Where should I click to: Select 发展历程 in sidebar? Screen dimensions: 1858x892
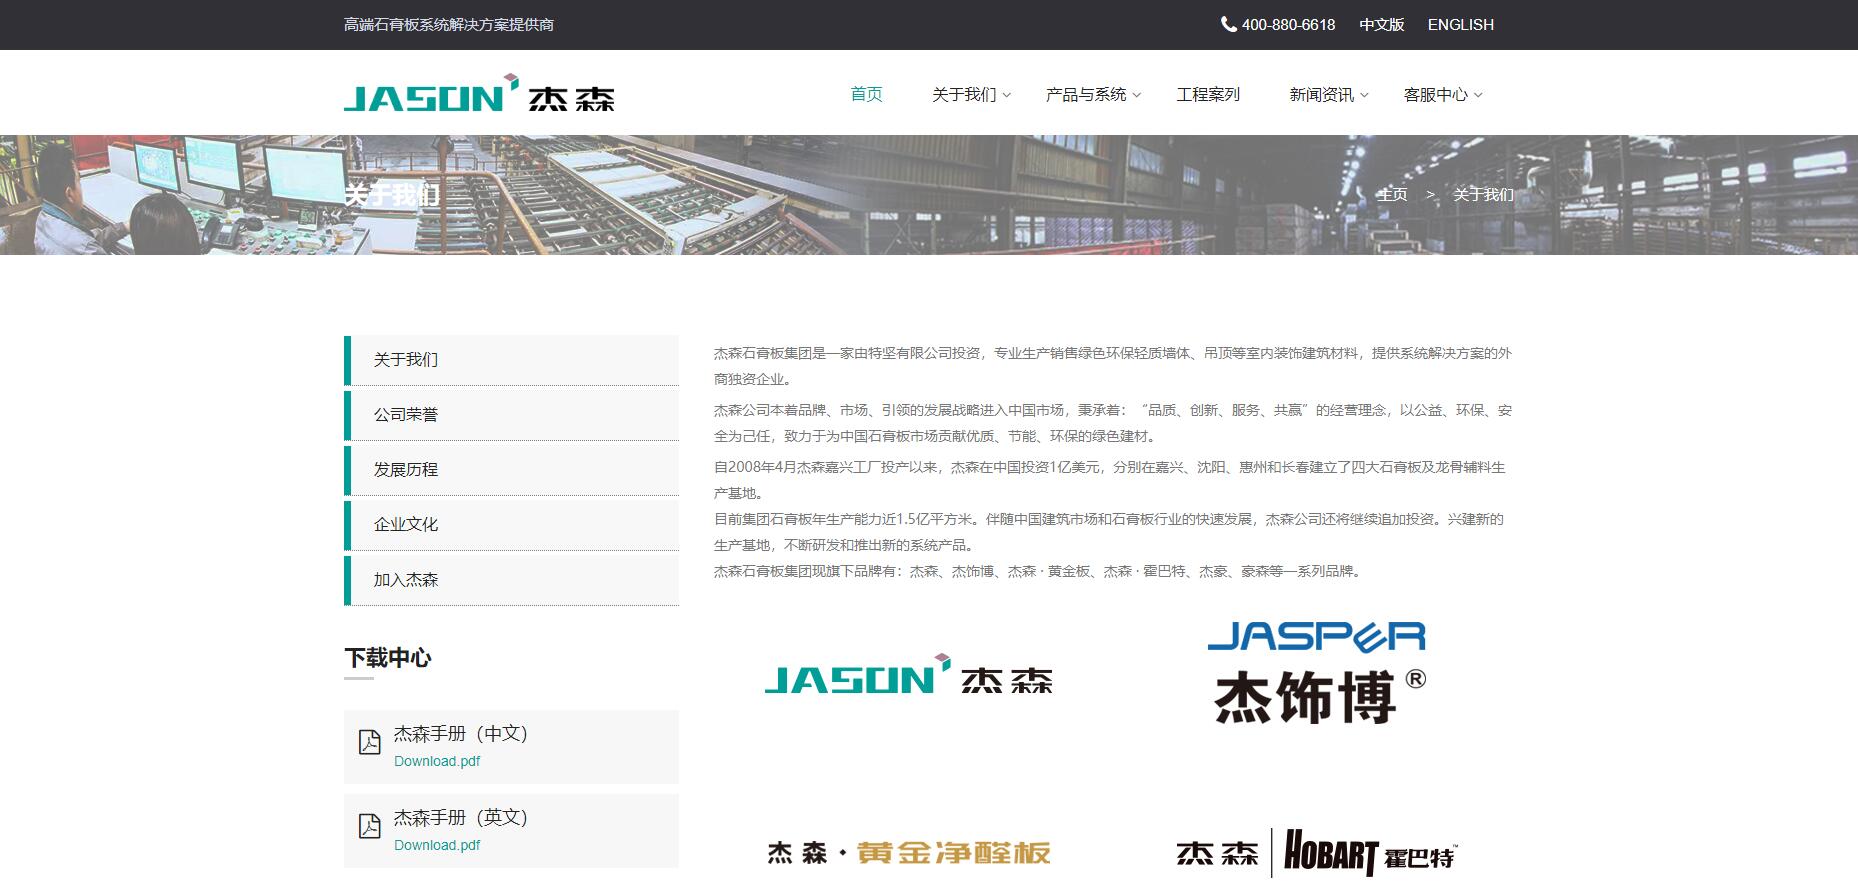click(511, 470)
